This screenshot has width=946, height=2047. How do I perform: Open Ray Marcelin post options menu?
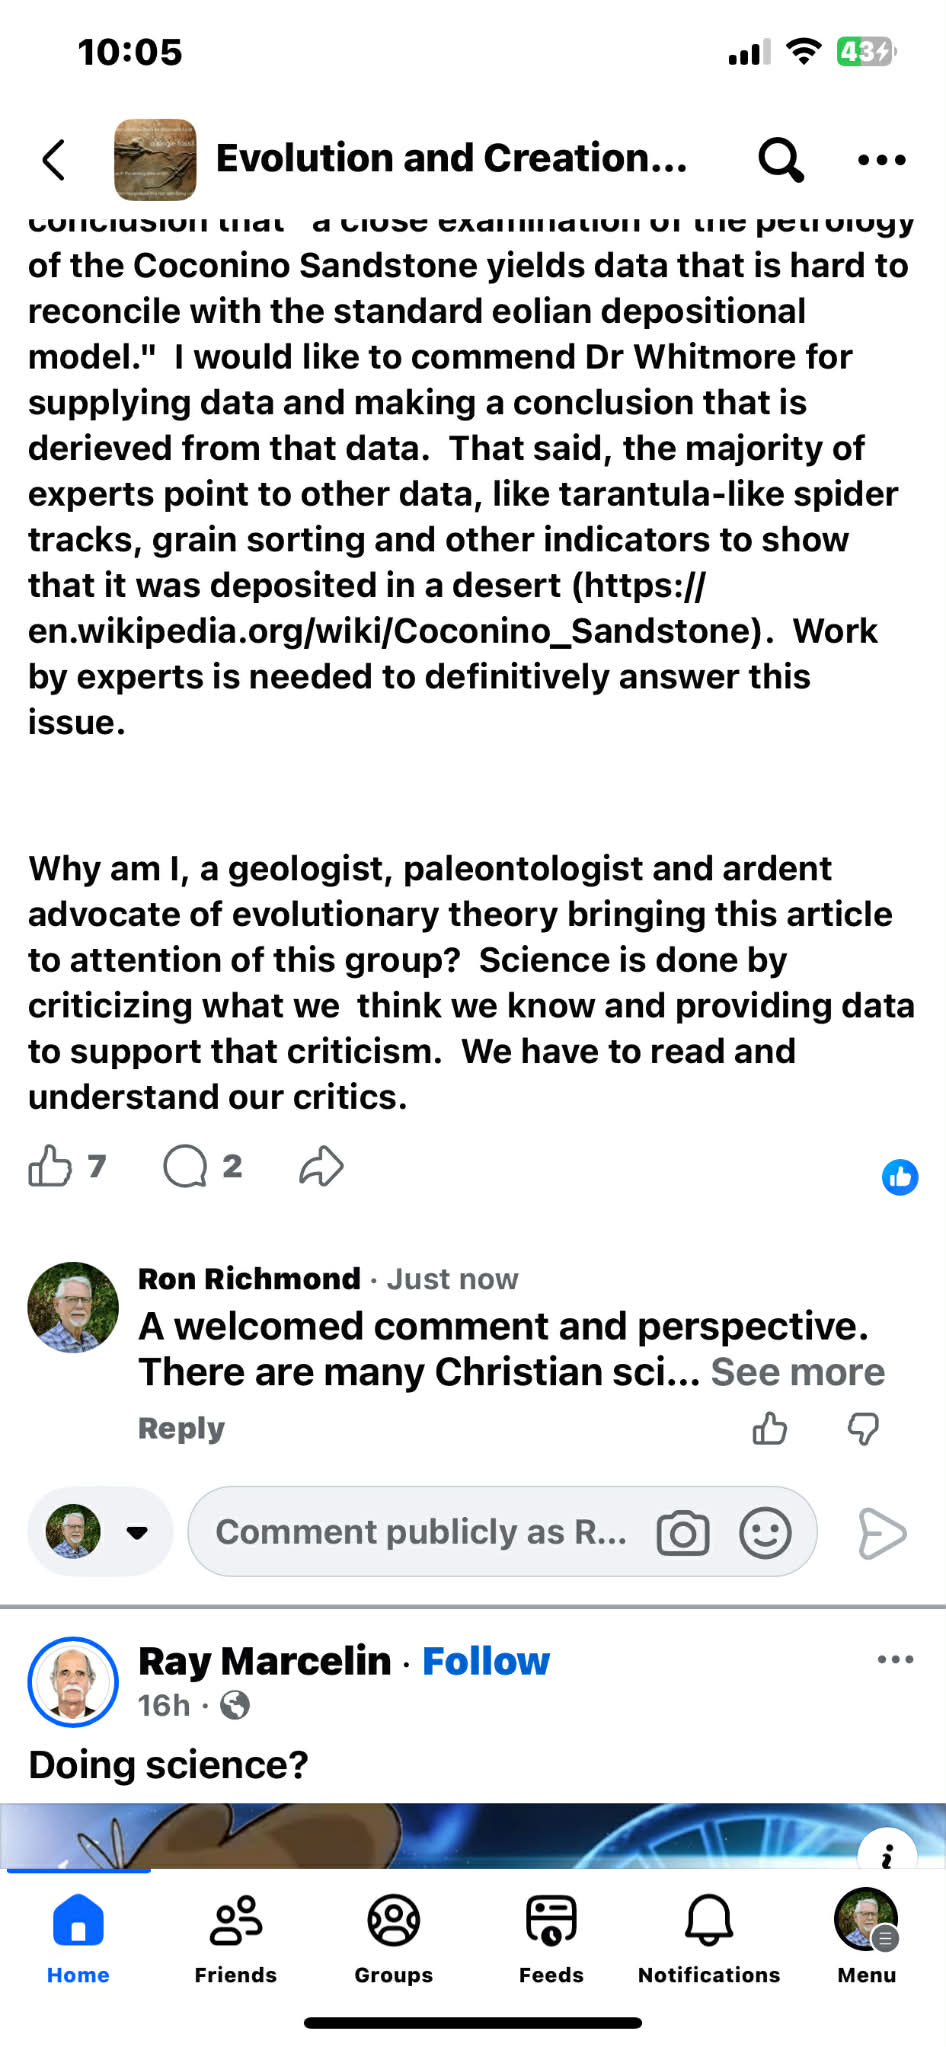895,1660
